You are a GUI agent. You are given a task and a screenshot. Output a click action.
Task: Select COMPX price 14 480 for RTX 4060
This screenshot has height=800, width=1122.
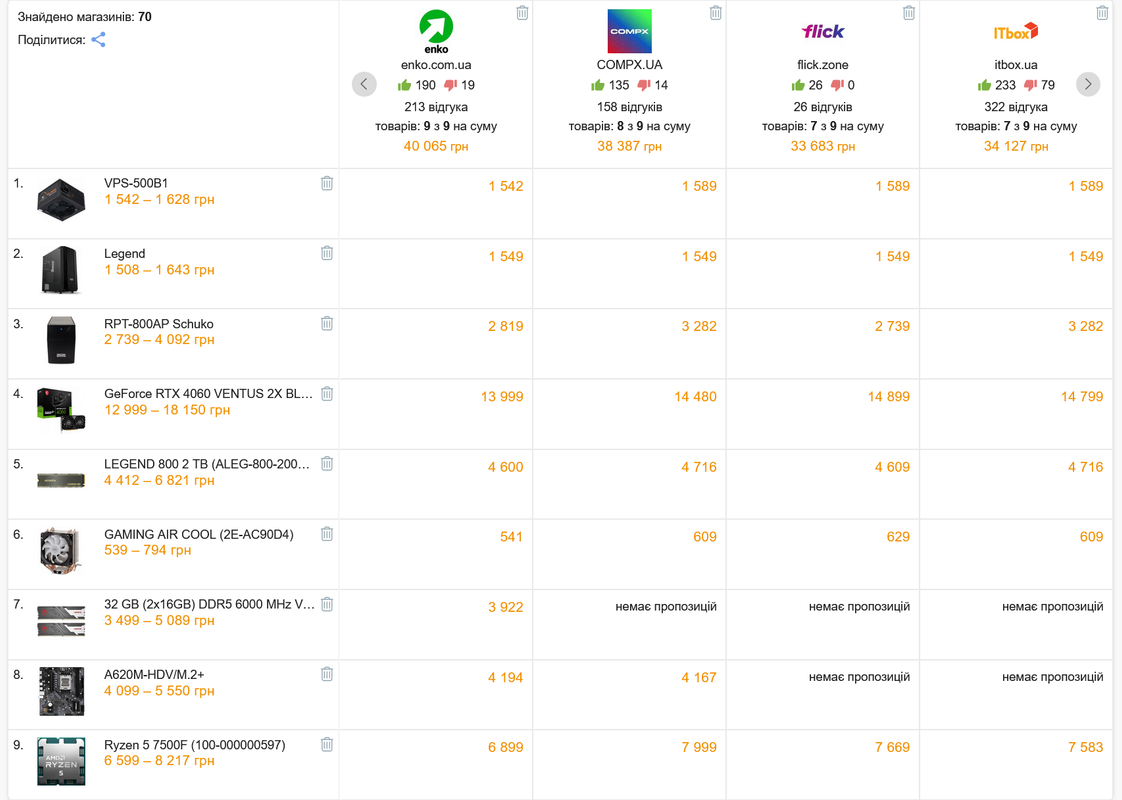[695, 396]
